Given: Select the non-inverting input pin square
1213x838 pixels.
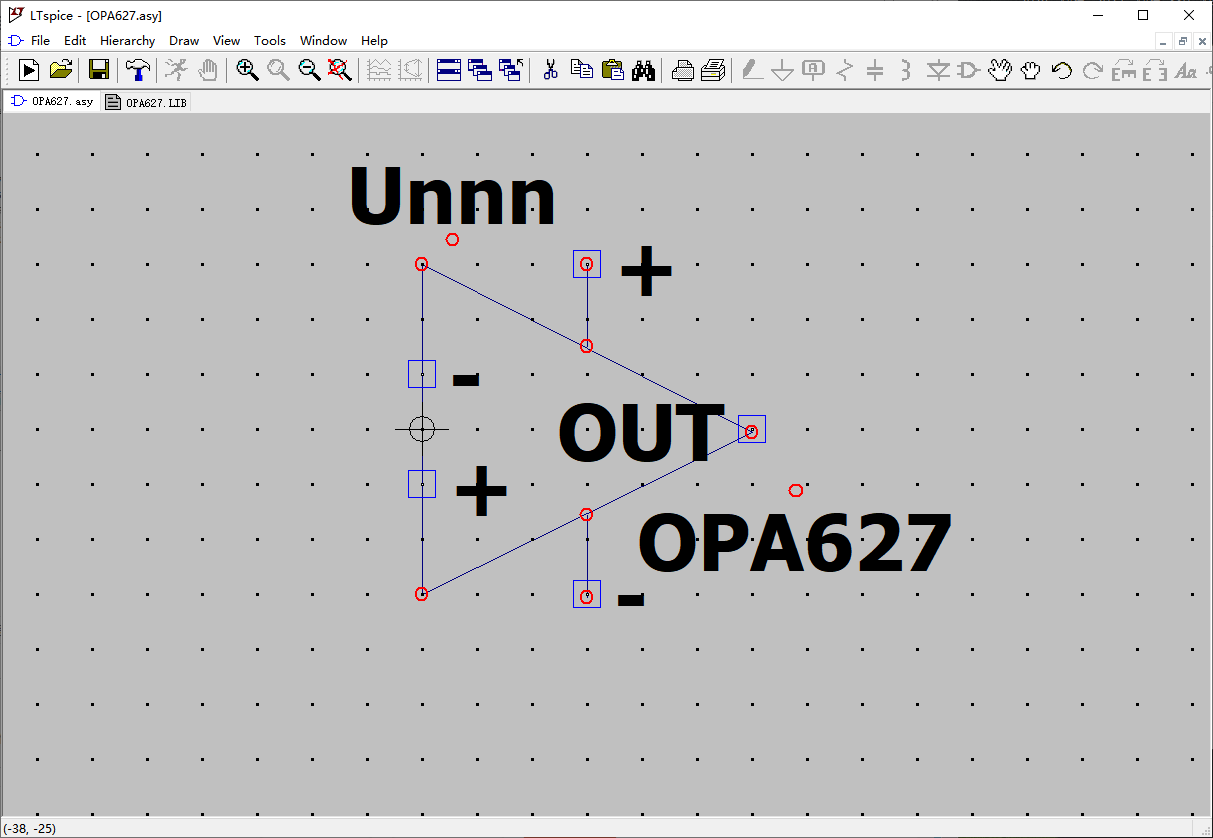Looking at the screenshot, I should pos(422,484).
